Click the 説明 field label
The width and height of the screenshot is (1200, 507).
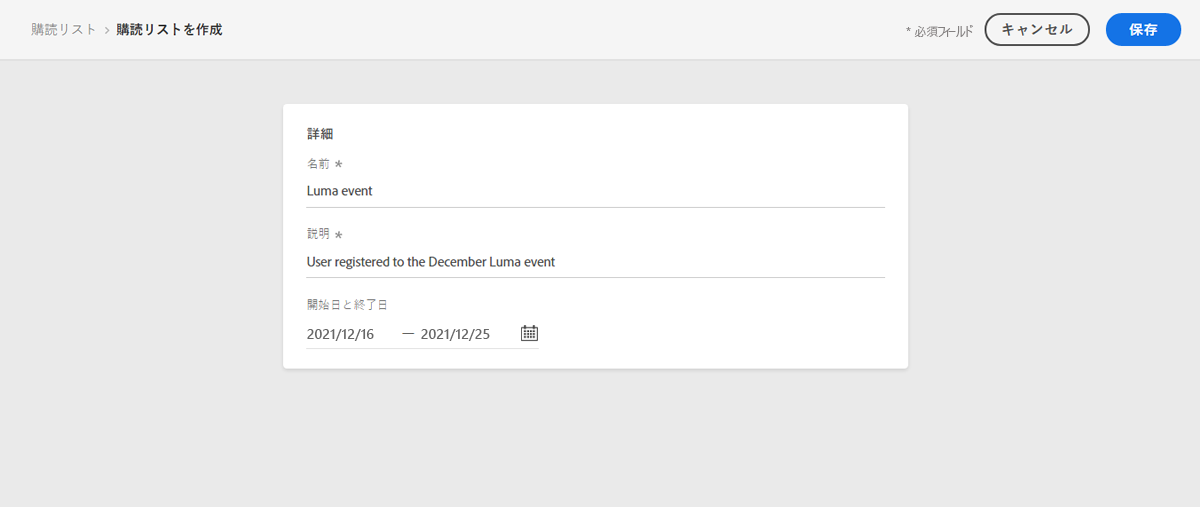coord(319,234)
